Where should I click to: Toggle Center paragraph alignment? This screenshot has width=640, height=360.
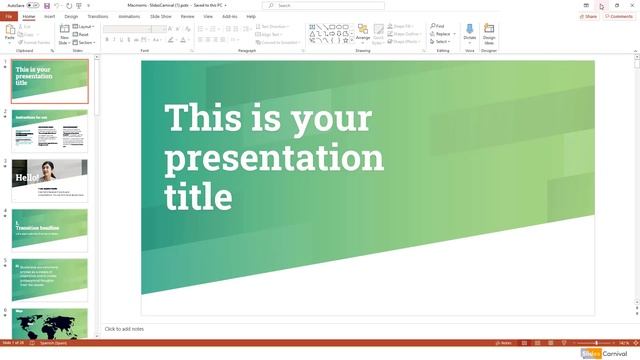point(208,40)
